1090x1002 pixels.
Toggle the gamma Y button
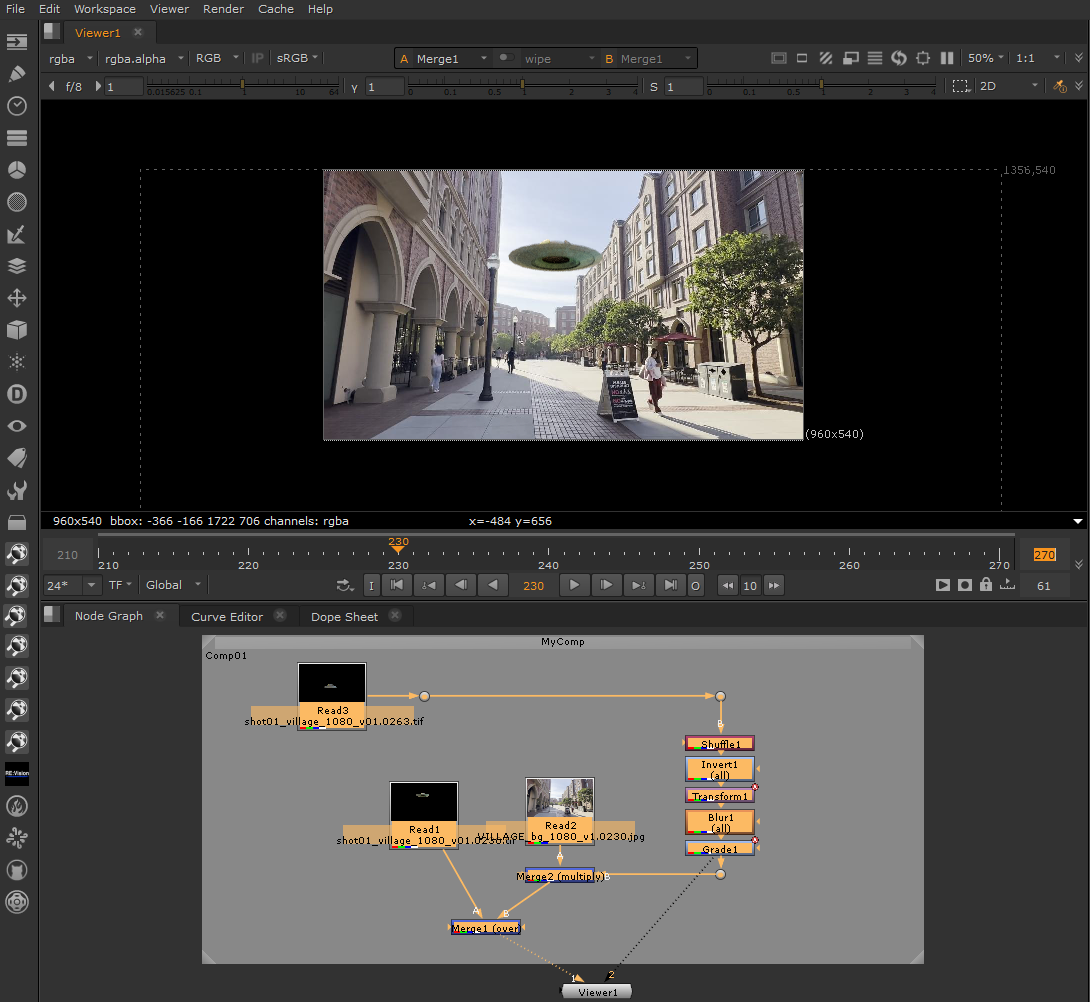[355, 87]
